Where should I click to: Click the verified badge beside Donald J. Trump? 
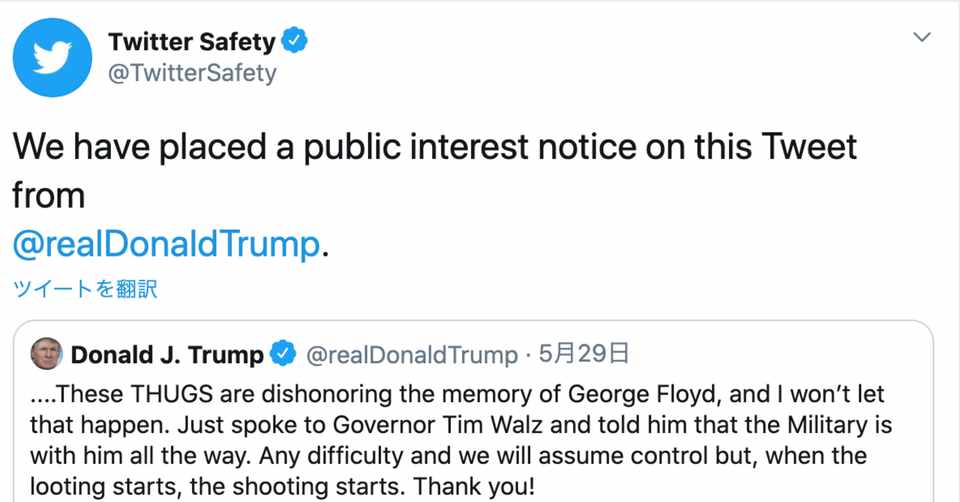(x=285, y=354)
